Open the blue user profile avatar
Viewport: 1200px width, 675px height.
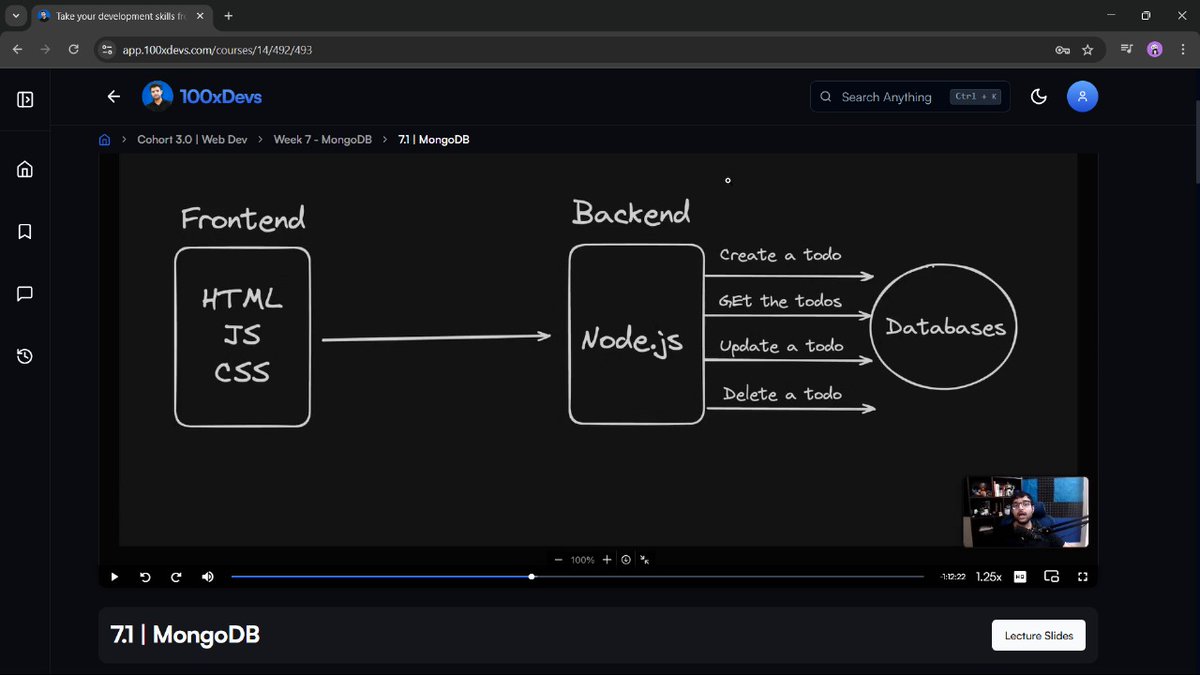(x=1083, y=96)
